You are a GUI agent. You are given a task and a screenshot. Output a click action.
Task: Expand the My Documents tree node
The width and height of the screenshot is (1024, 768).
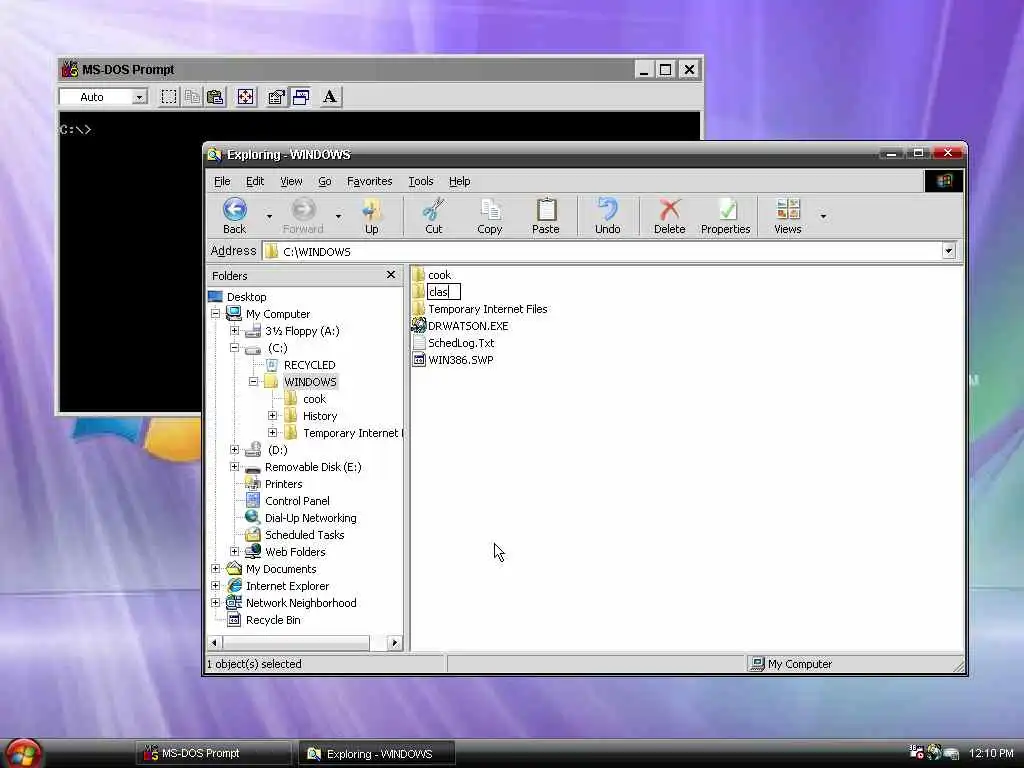pyautogui.click(x=216, y=568)
